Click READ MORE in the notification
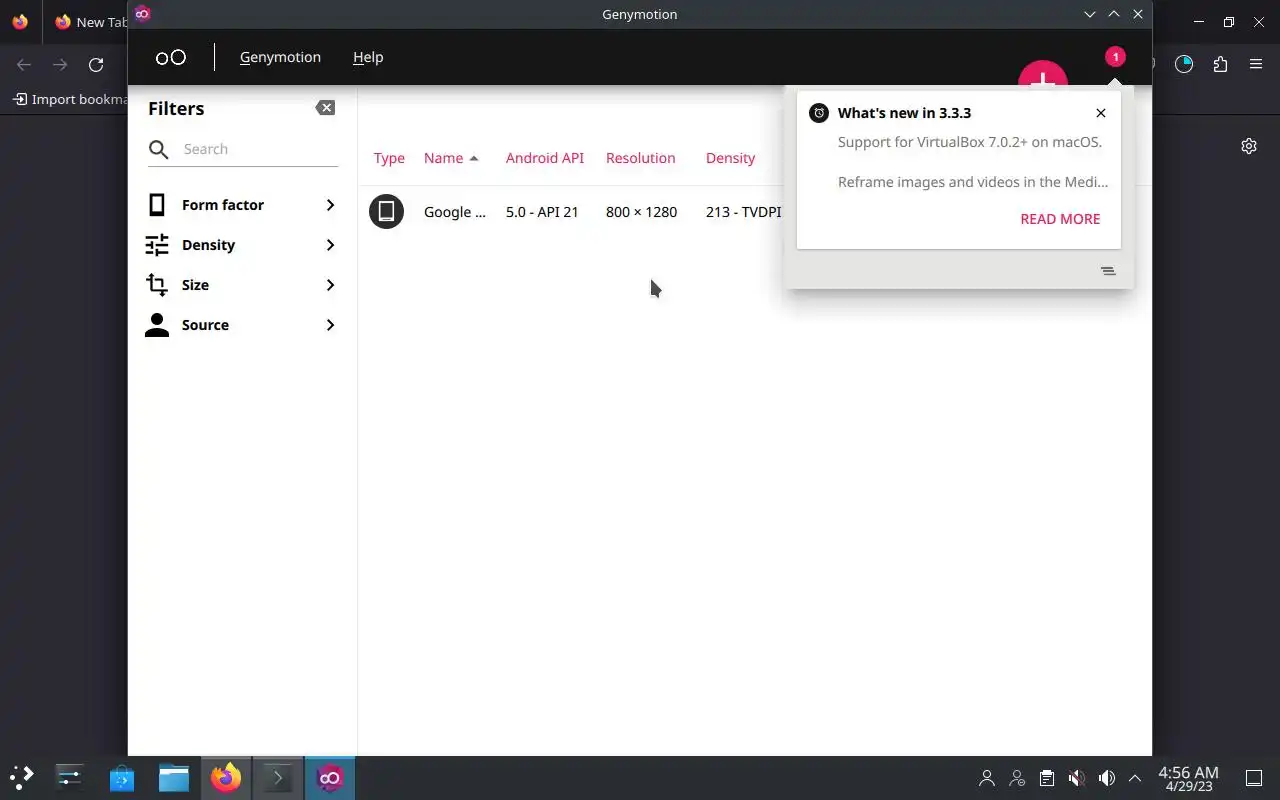The height and width of the screenshot is (800, 1280). tap(1060, 219)
